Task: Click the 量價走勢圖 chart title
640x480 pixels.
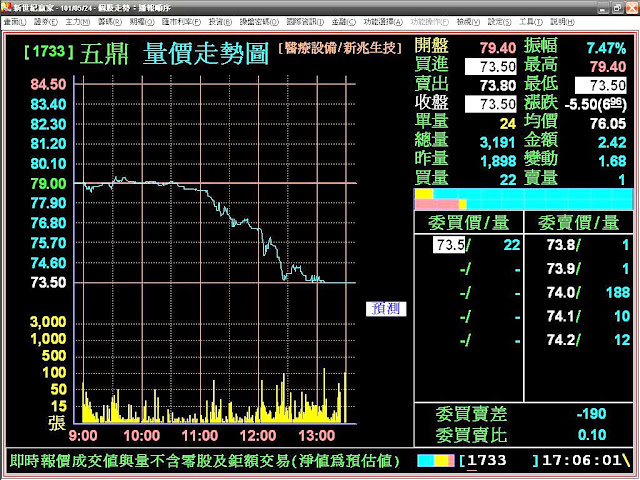Action: click(206, 53)
